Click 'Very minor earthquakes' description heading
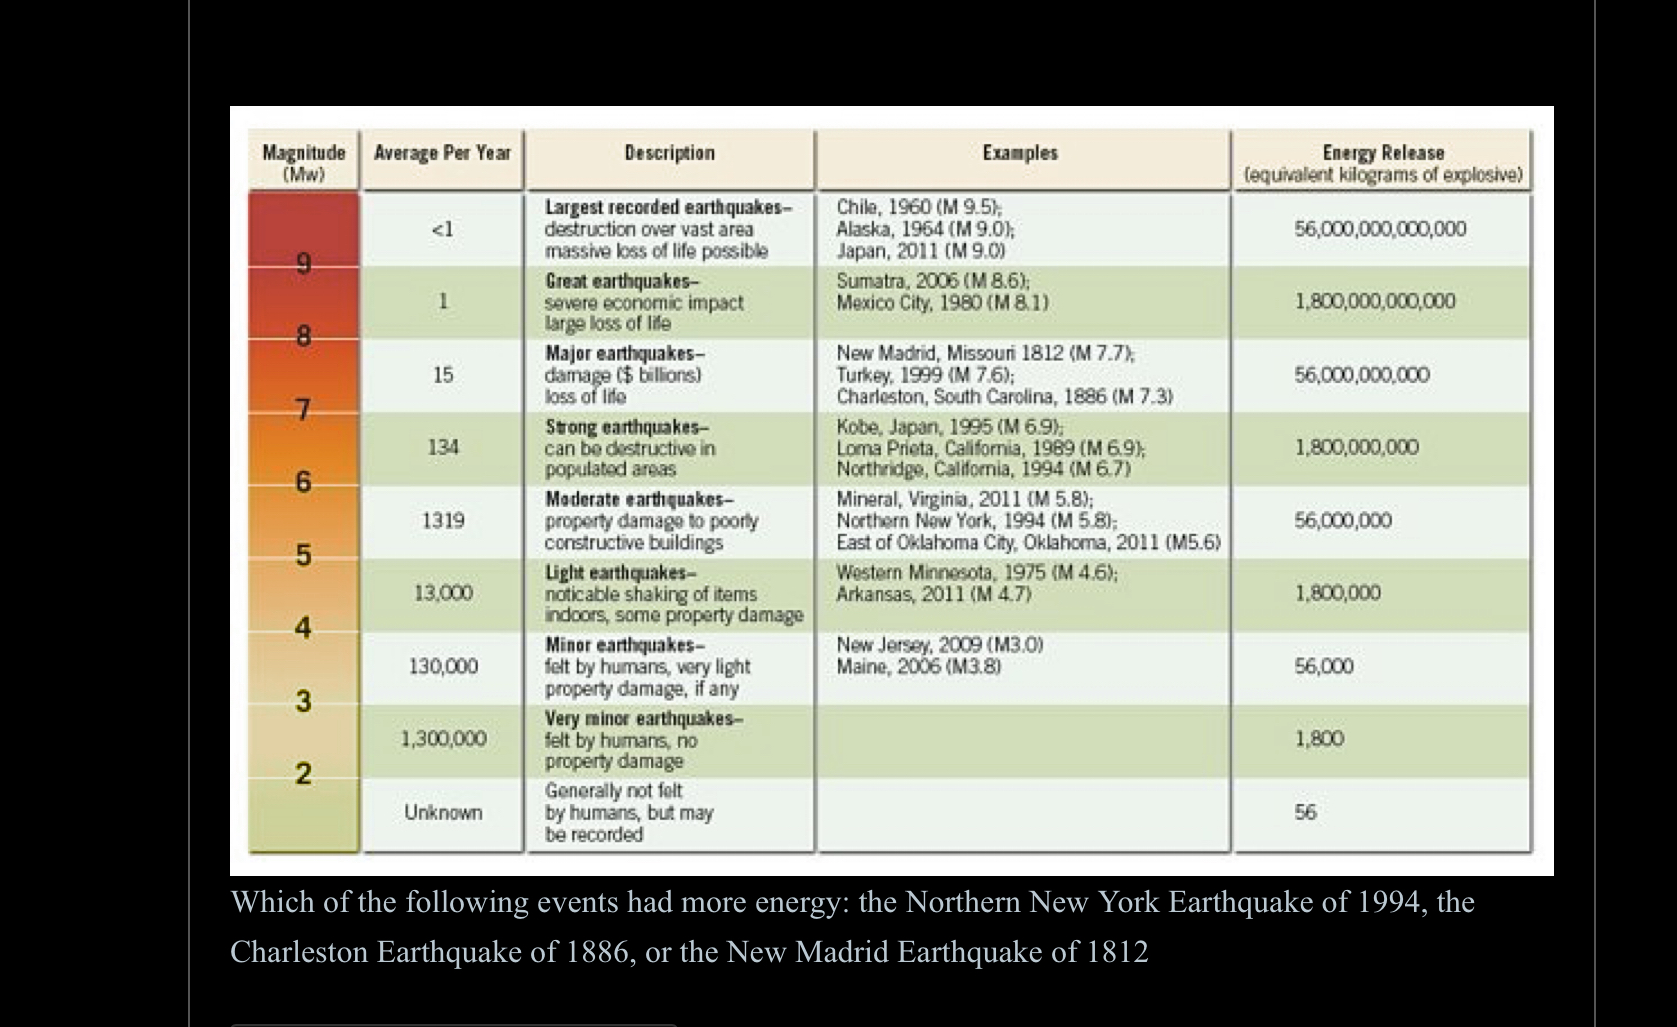 pyautogui.click(x=645, y=719)
